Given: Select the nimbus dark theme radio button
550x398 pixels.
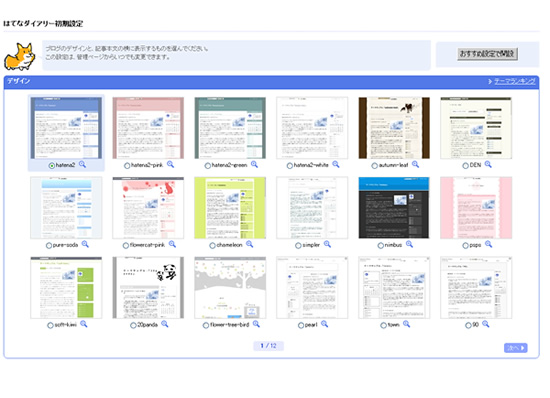Looking at the screenshot, I should (x=381, y=245).
